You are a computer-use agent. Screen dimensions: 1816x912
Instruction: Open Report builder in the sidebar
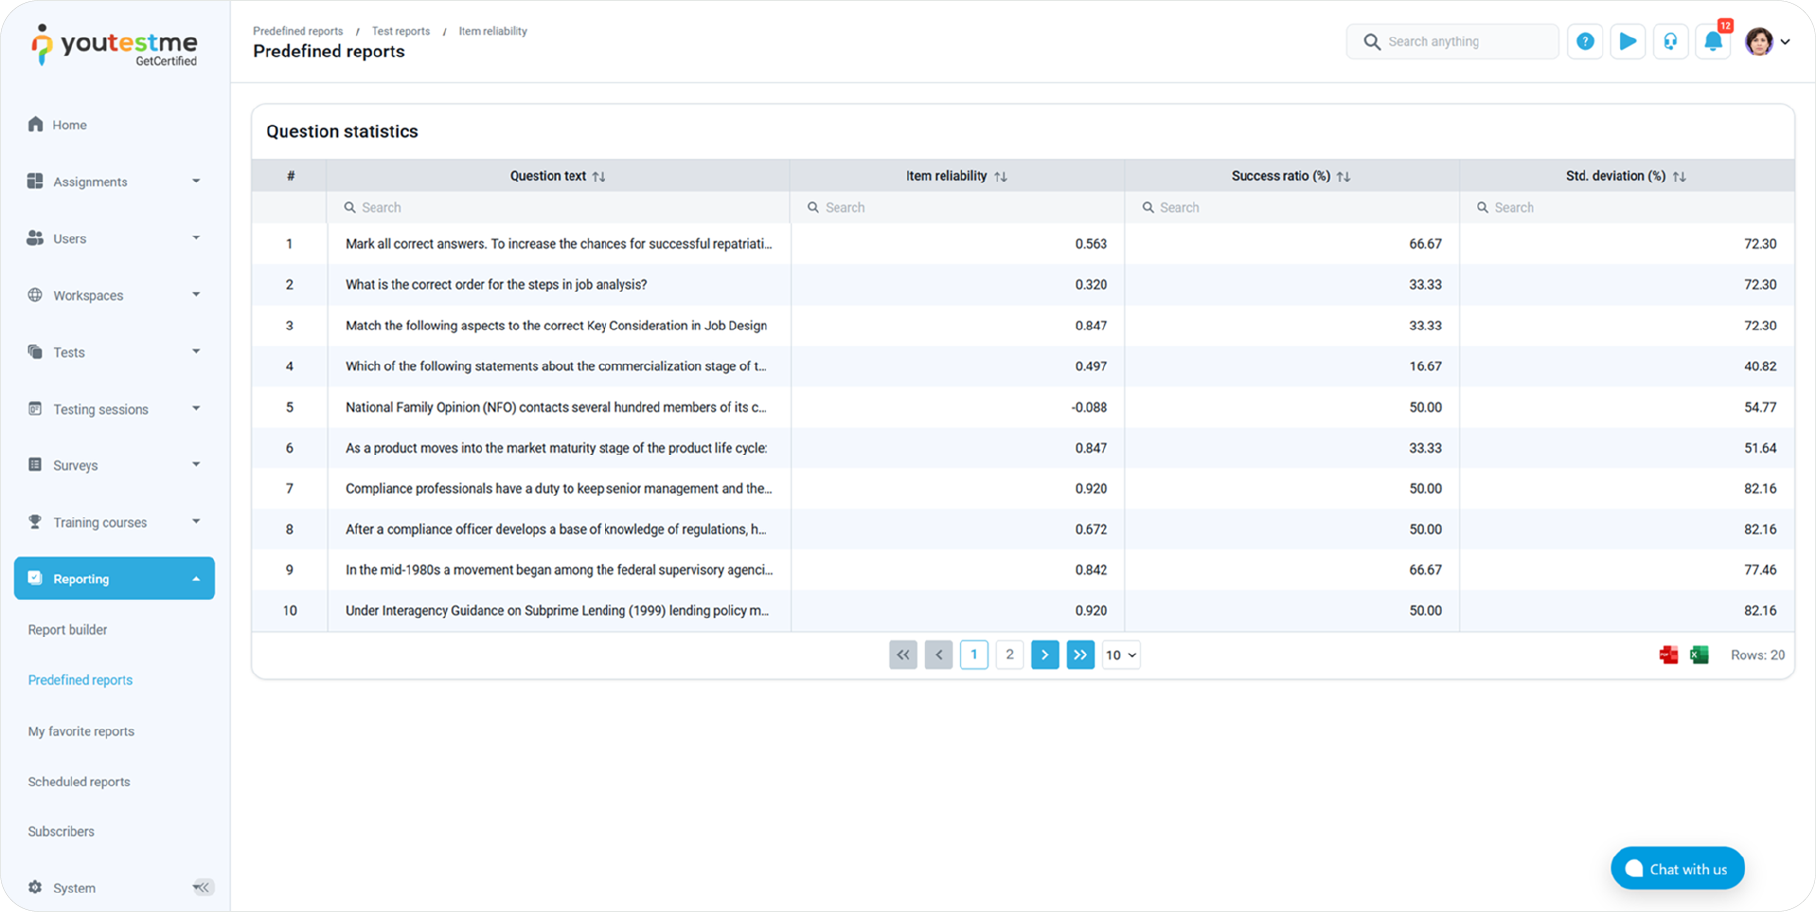coord(68,630)
